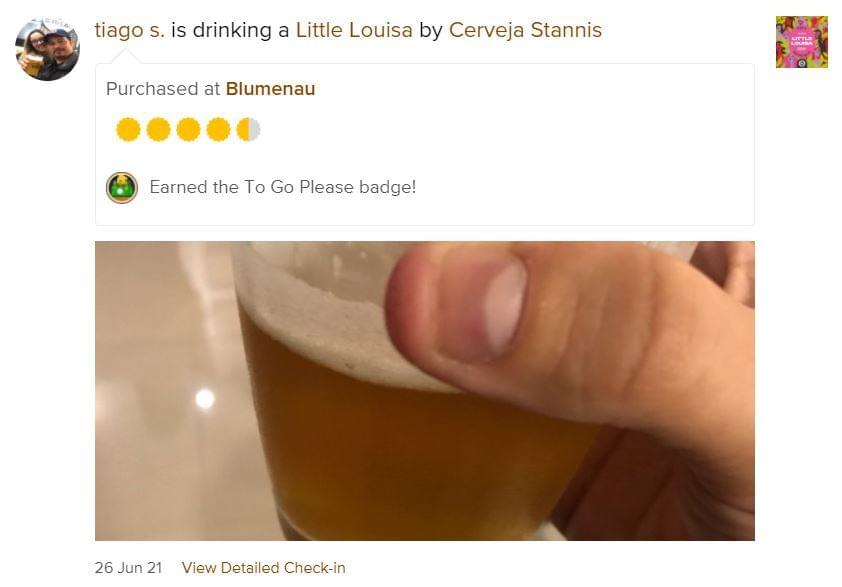Click the fourth rating cap
This screenshot has height=587, width=842.
click(219, 129)
